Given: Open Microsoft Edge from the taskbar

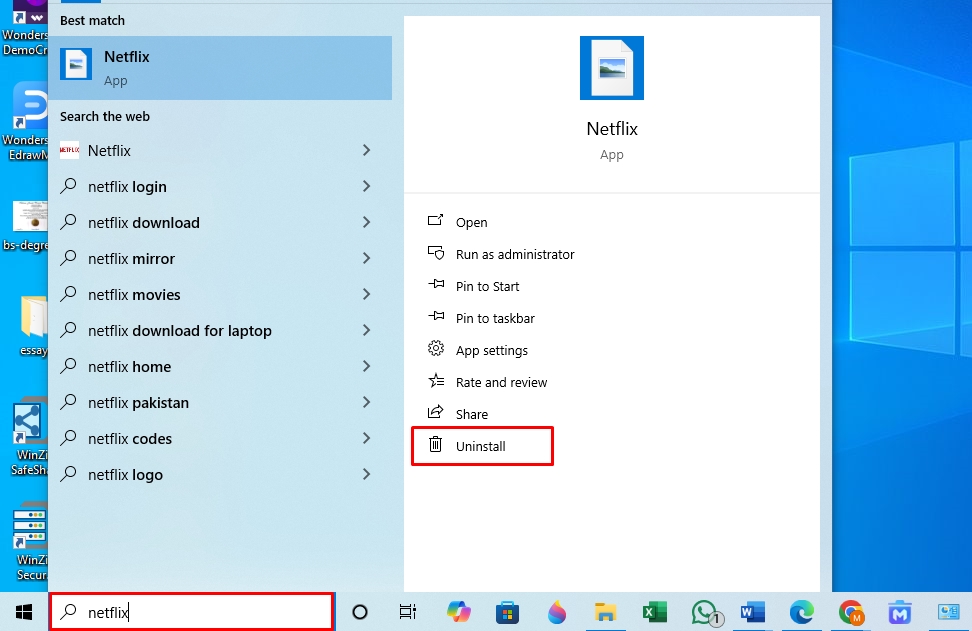Looking at the screenshot, I should (802, 612).
